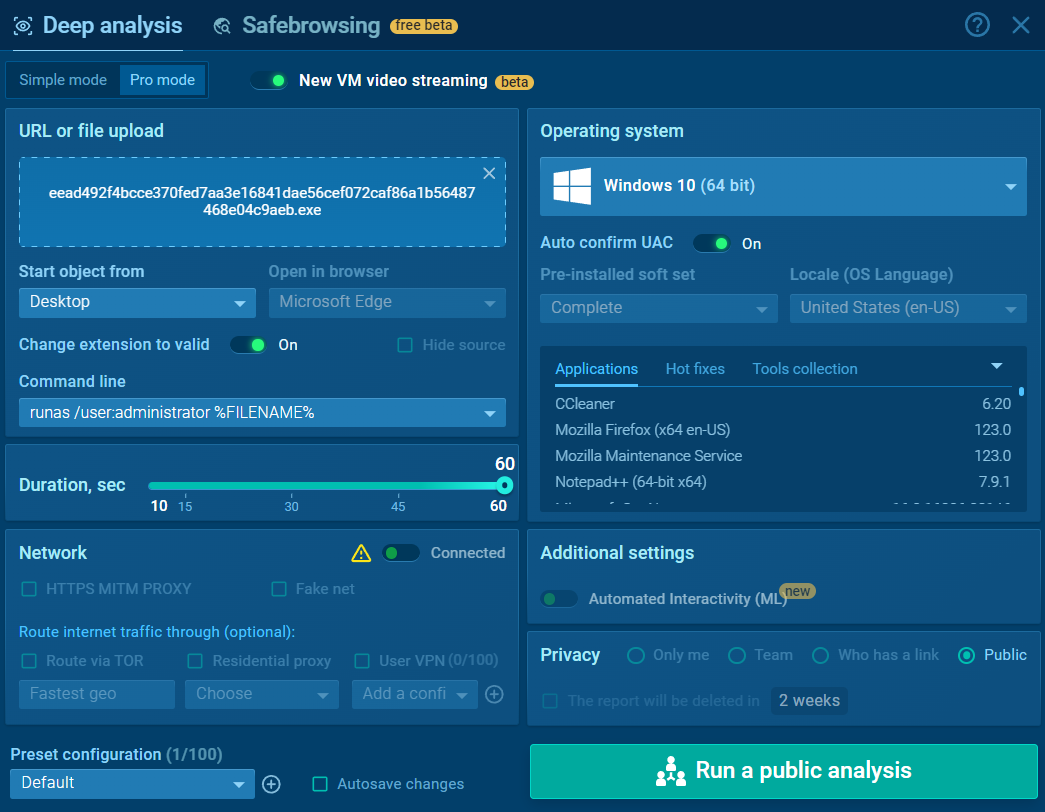The width and height of the screenshot is (1045, 812).
Task: Select 'Who has a link' privacy option
Action: (x=820, y=655)
